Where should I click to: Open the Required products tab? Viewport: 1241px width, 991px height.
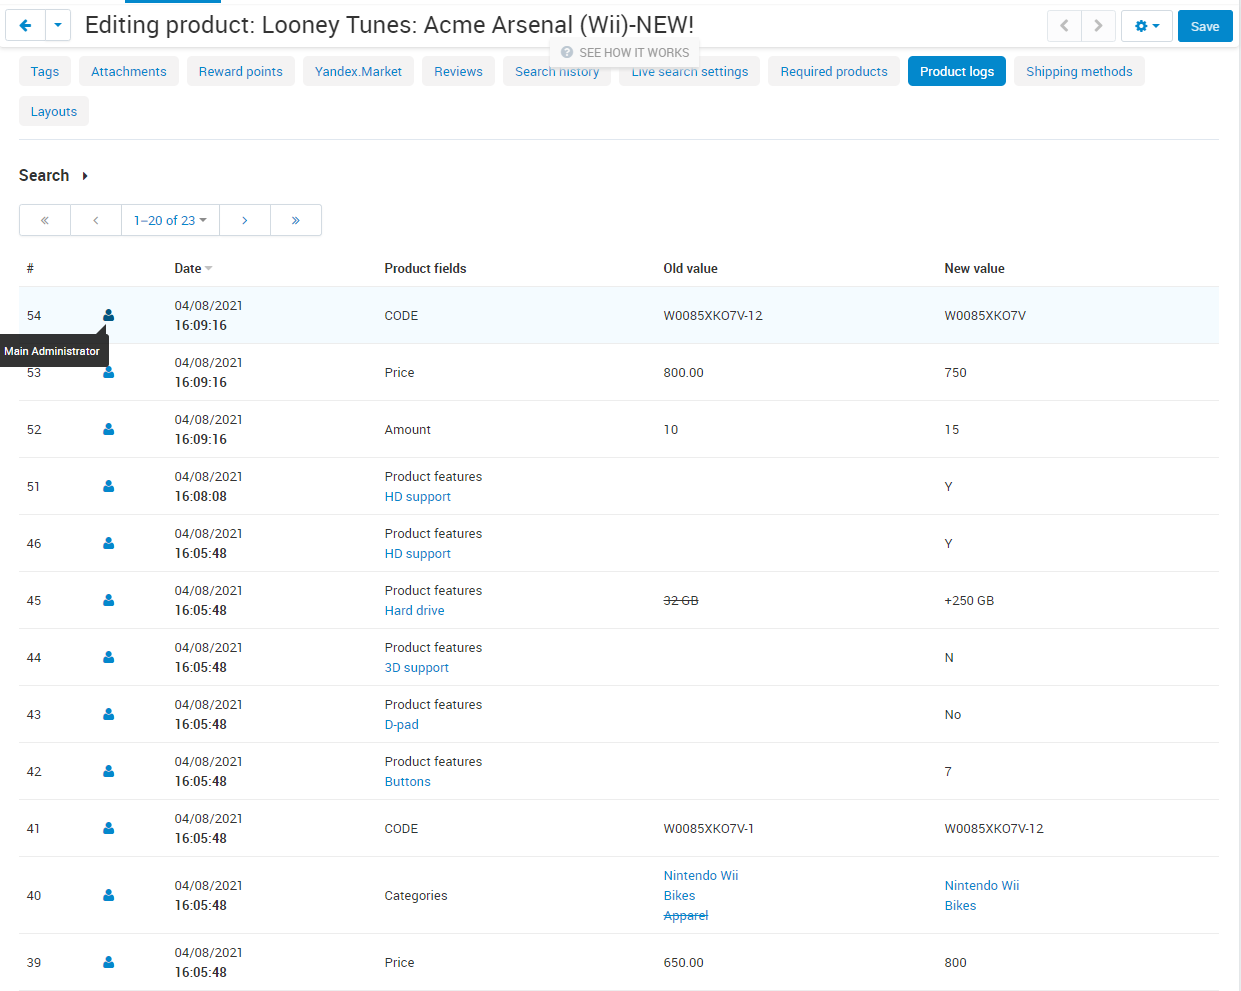pyautogui.click(x=834, y=71)
